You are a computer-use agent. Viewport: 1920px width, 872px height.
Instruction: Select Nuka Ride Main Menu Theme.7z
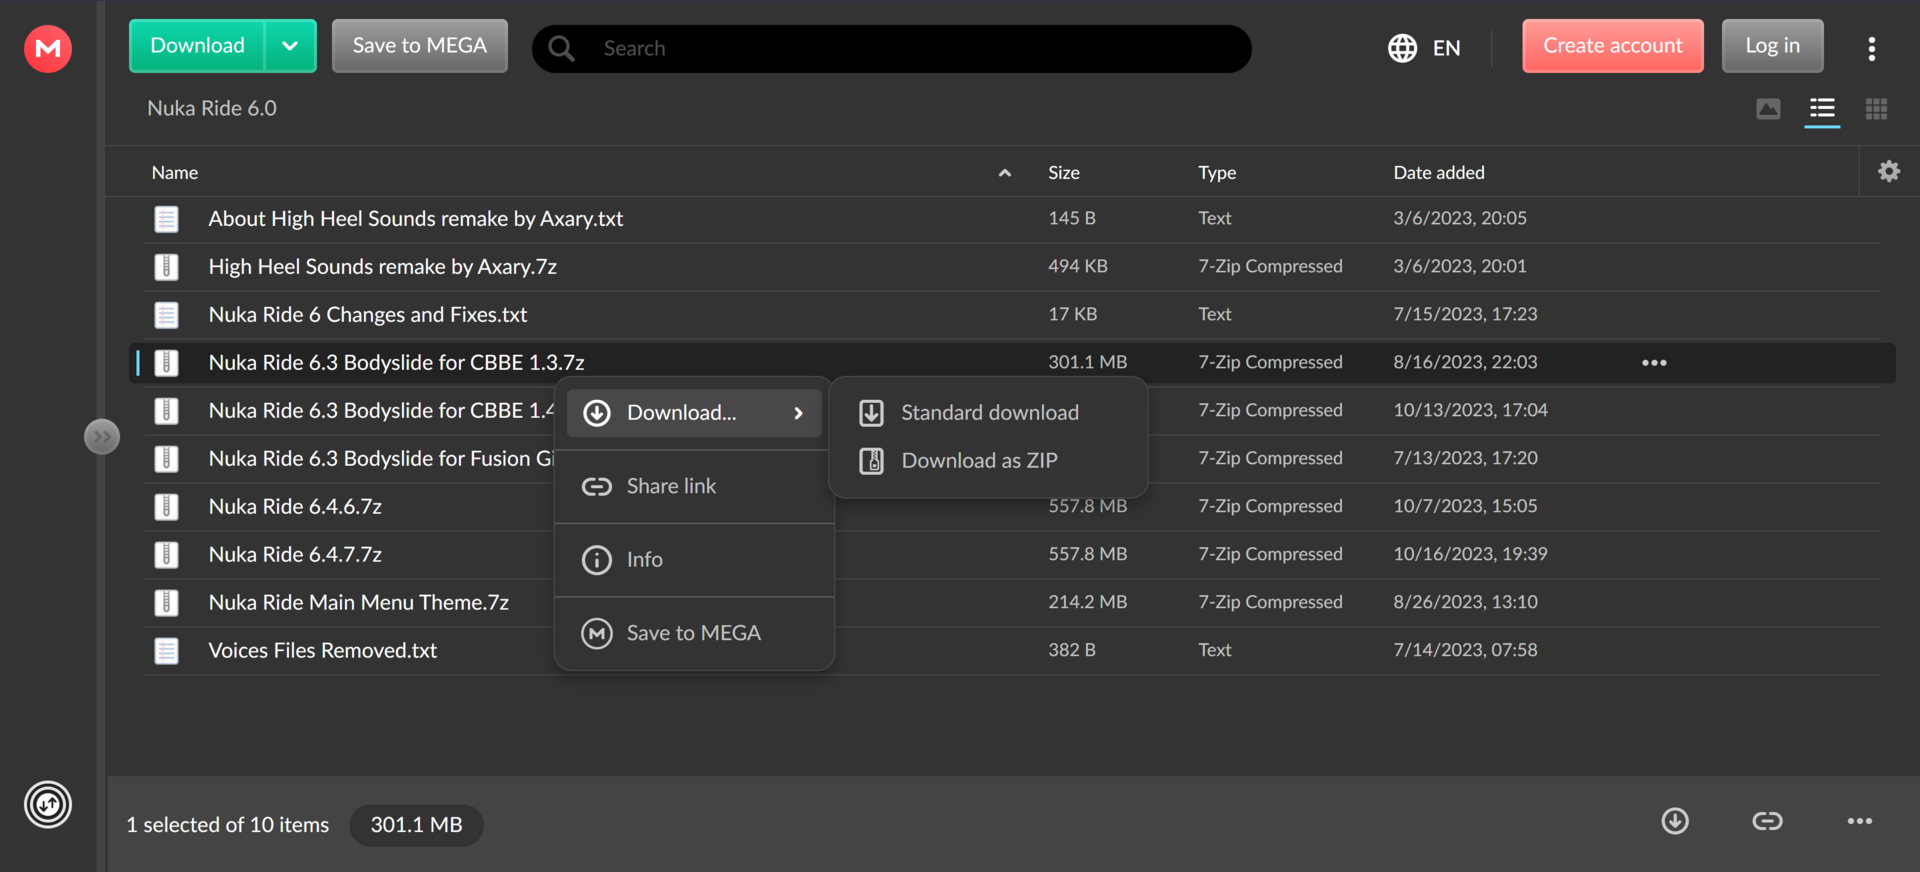359,603
